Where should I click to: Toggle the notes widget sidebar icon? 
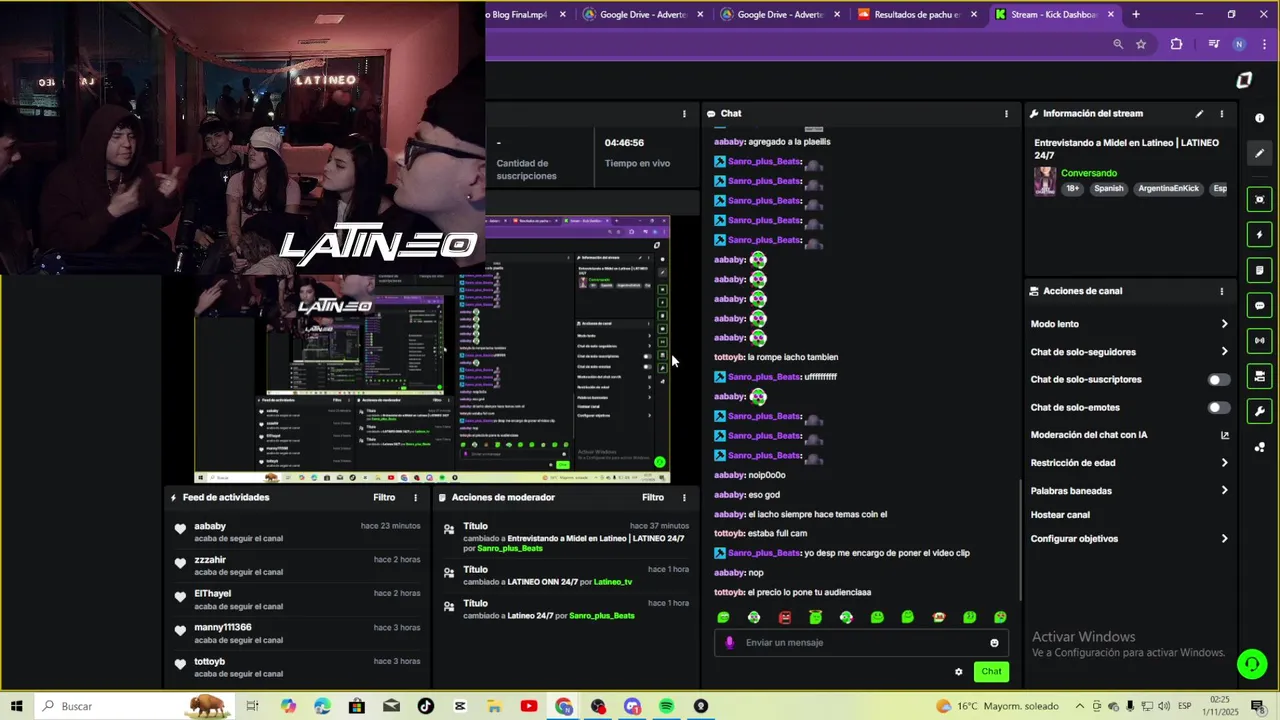(x=1259, y=270)
